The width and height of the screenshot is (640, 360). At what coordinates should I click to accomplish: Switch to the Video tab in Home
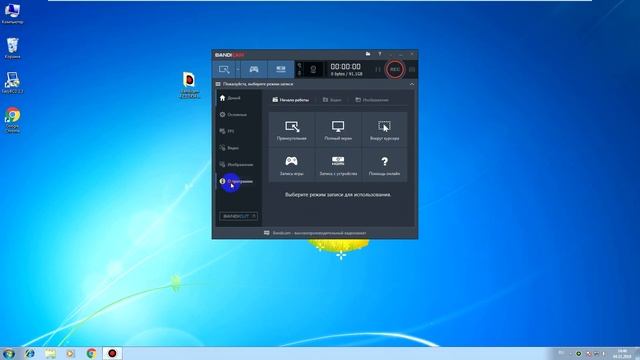click(332, 100)
